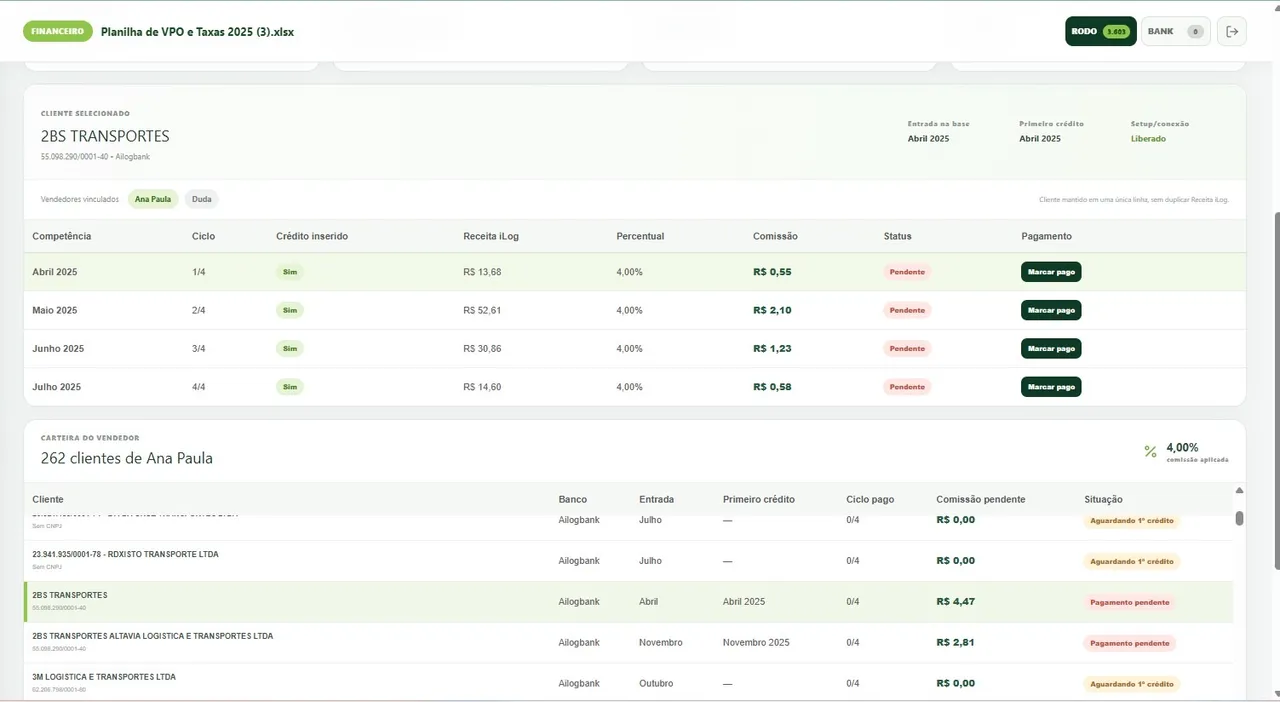Click the Sim credit badge for Maio 2025
Viewport: 1280px width, 702px height.
[x=290, y=310]
